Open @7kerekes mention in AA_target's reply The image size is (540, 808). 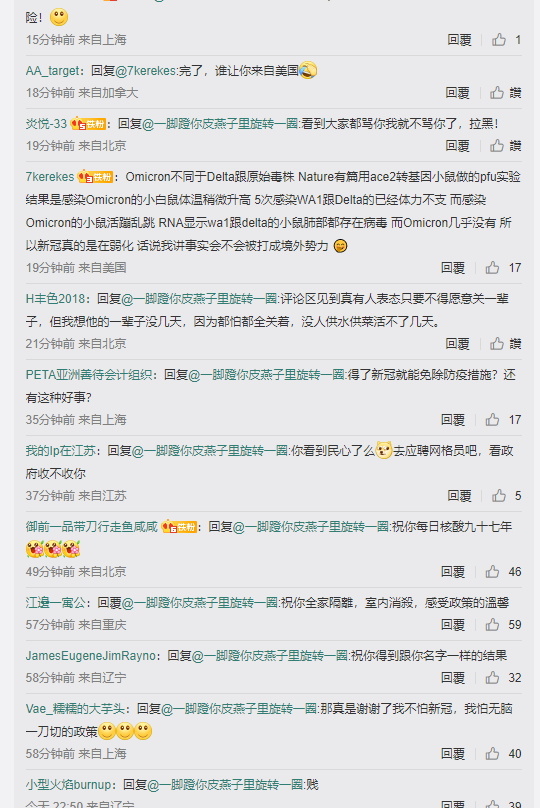click(x=146, y=71)
